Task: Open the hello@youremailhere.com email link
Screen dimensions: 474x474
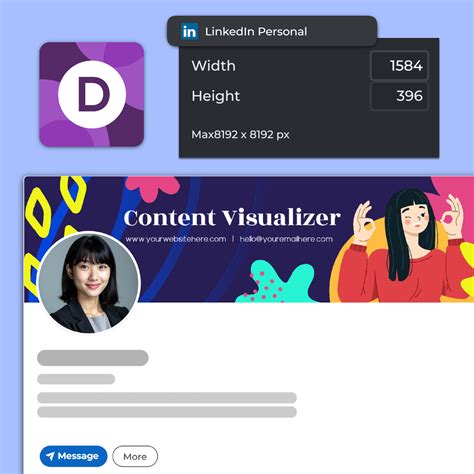Action: (x=286, y=239)
